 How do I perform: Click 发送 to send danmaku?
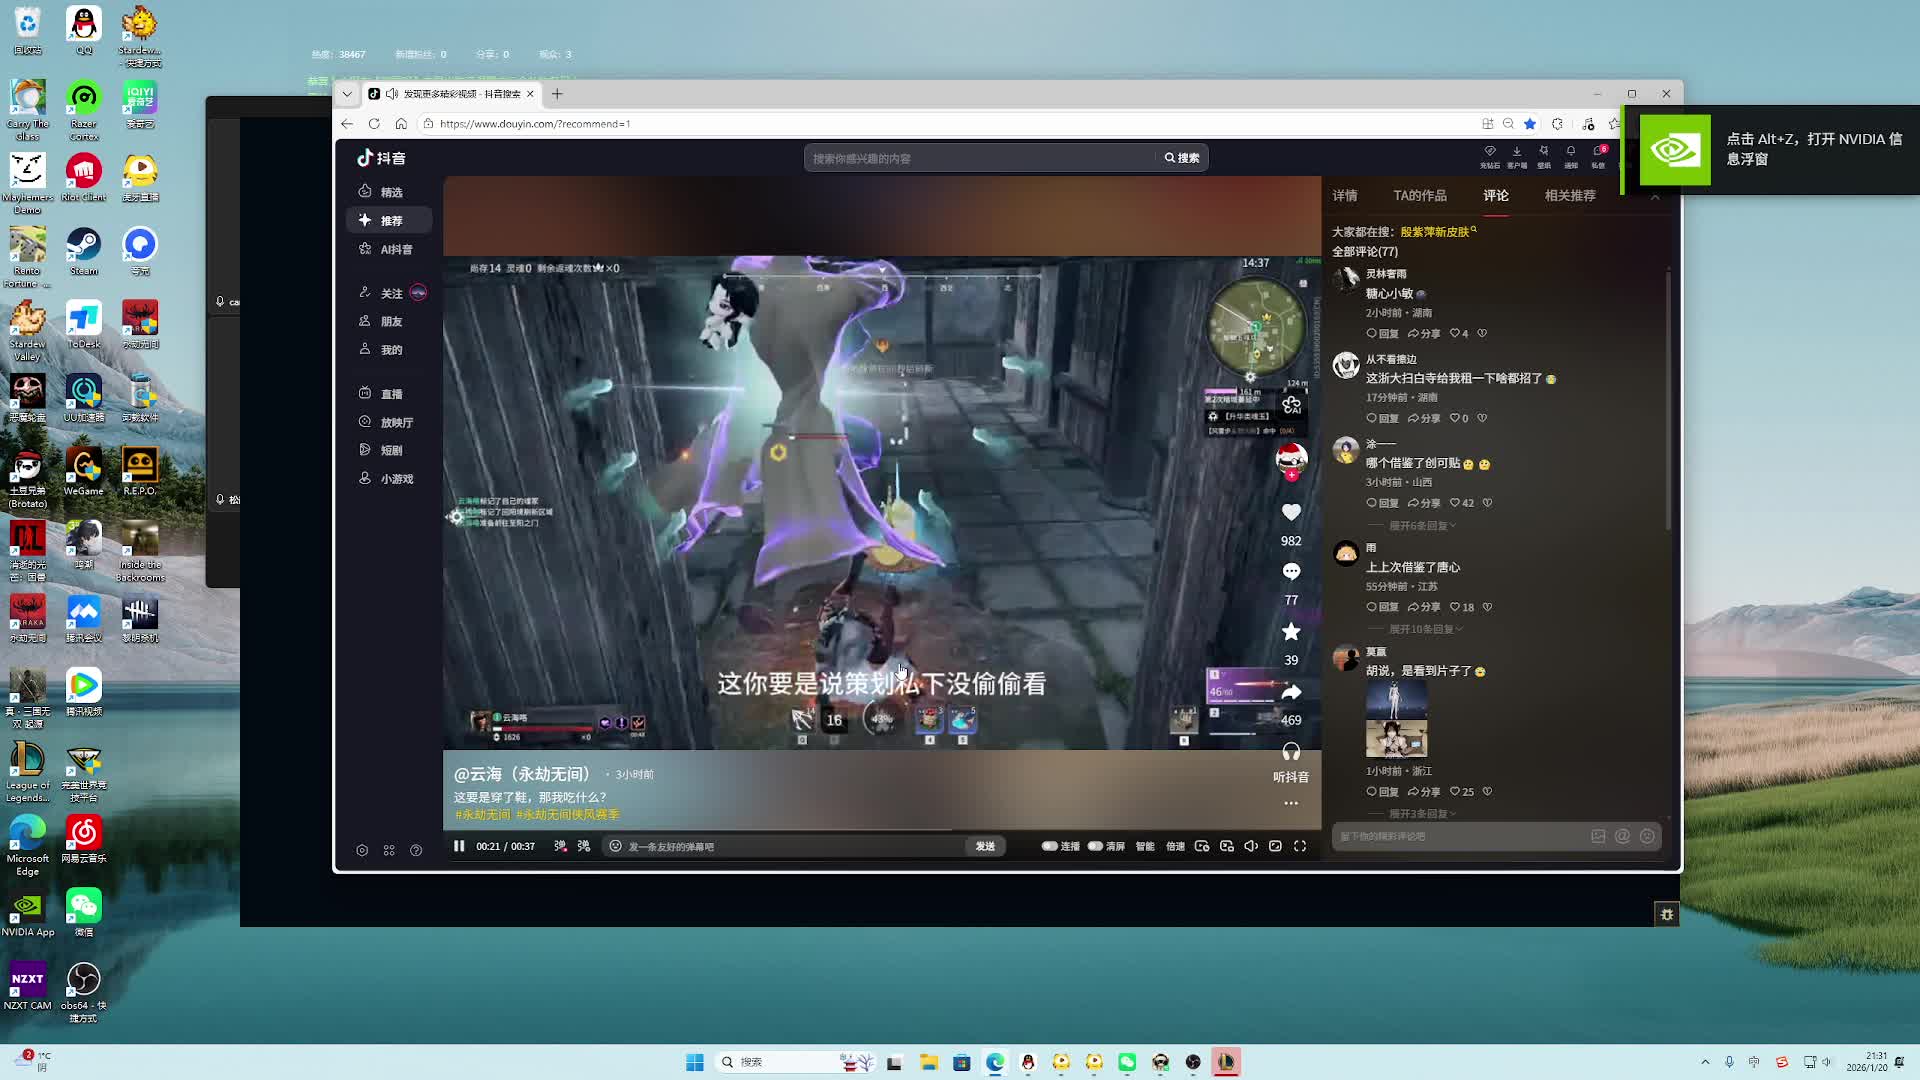pos(985,846)
